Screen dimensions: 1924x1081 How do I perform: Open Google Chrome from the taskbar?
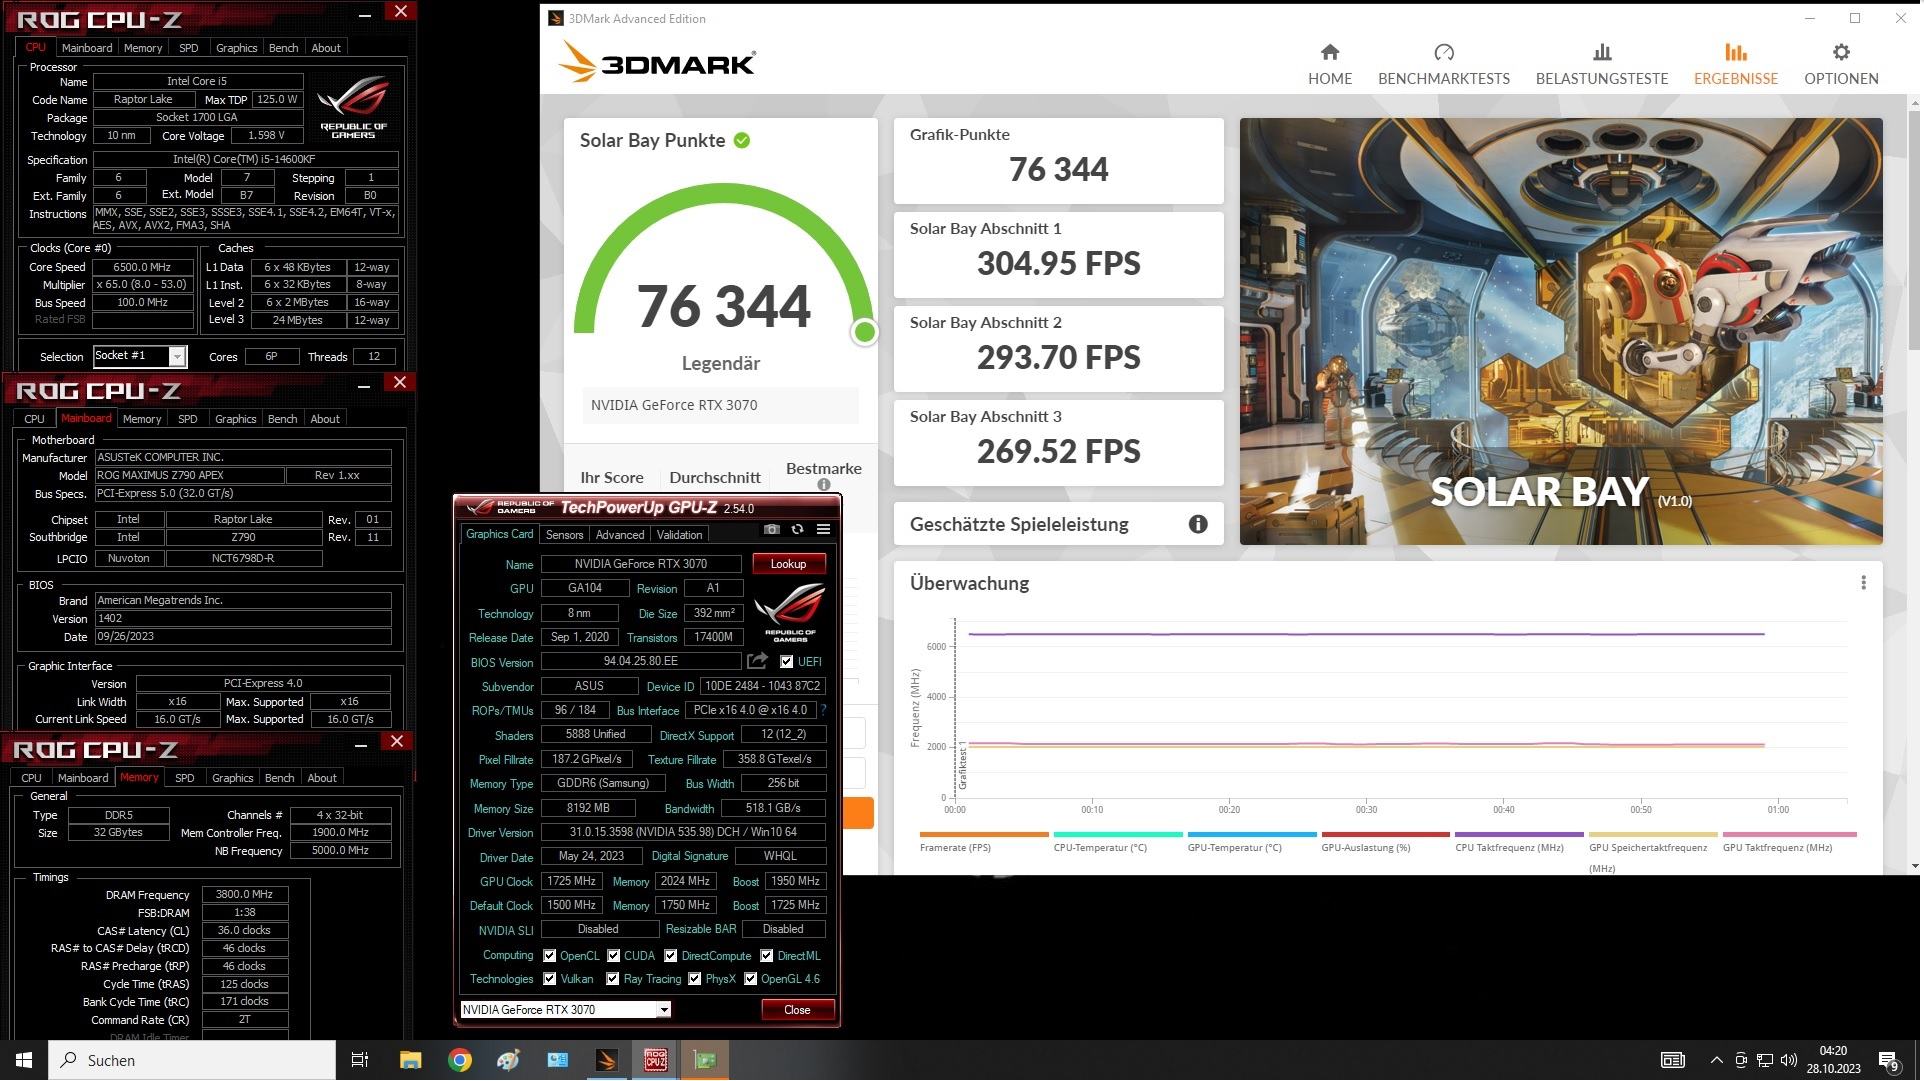460,1061
